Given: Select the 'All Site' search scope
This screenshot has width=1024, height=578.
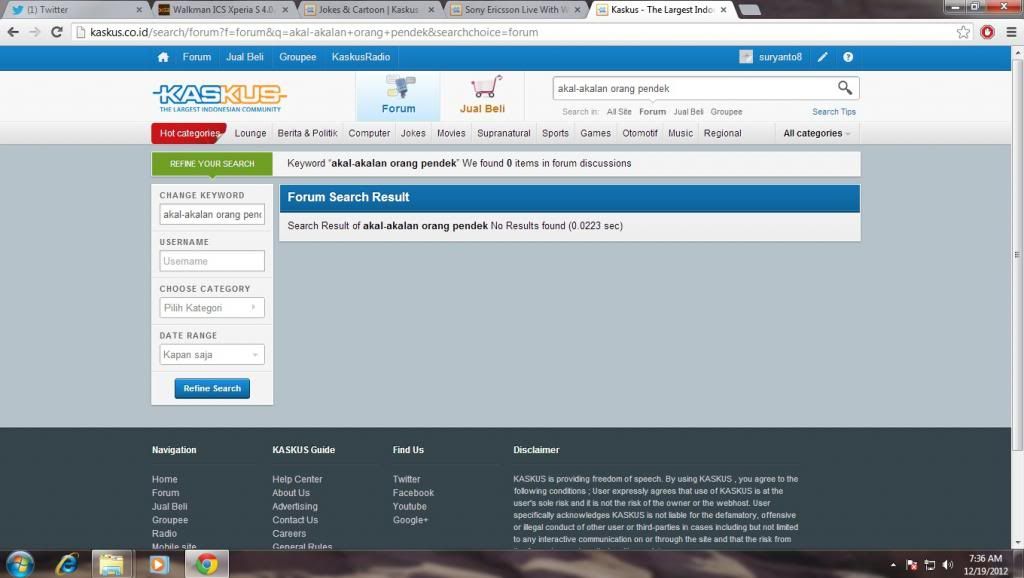Looking at the screenshot, I should click(619, 112).
